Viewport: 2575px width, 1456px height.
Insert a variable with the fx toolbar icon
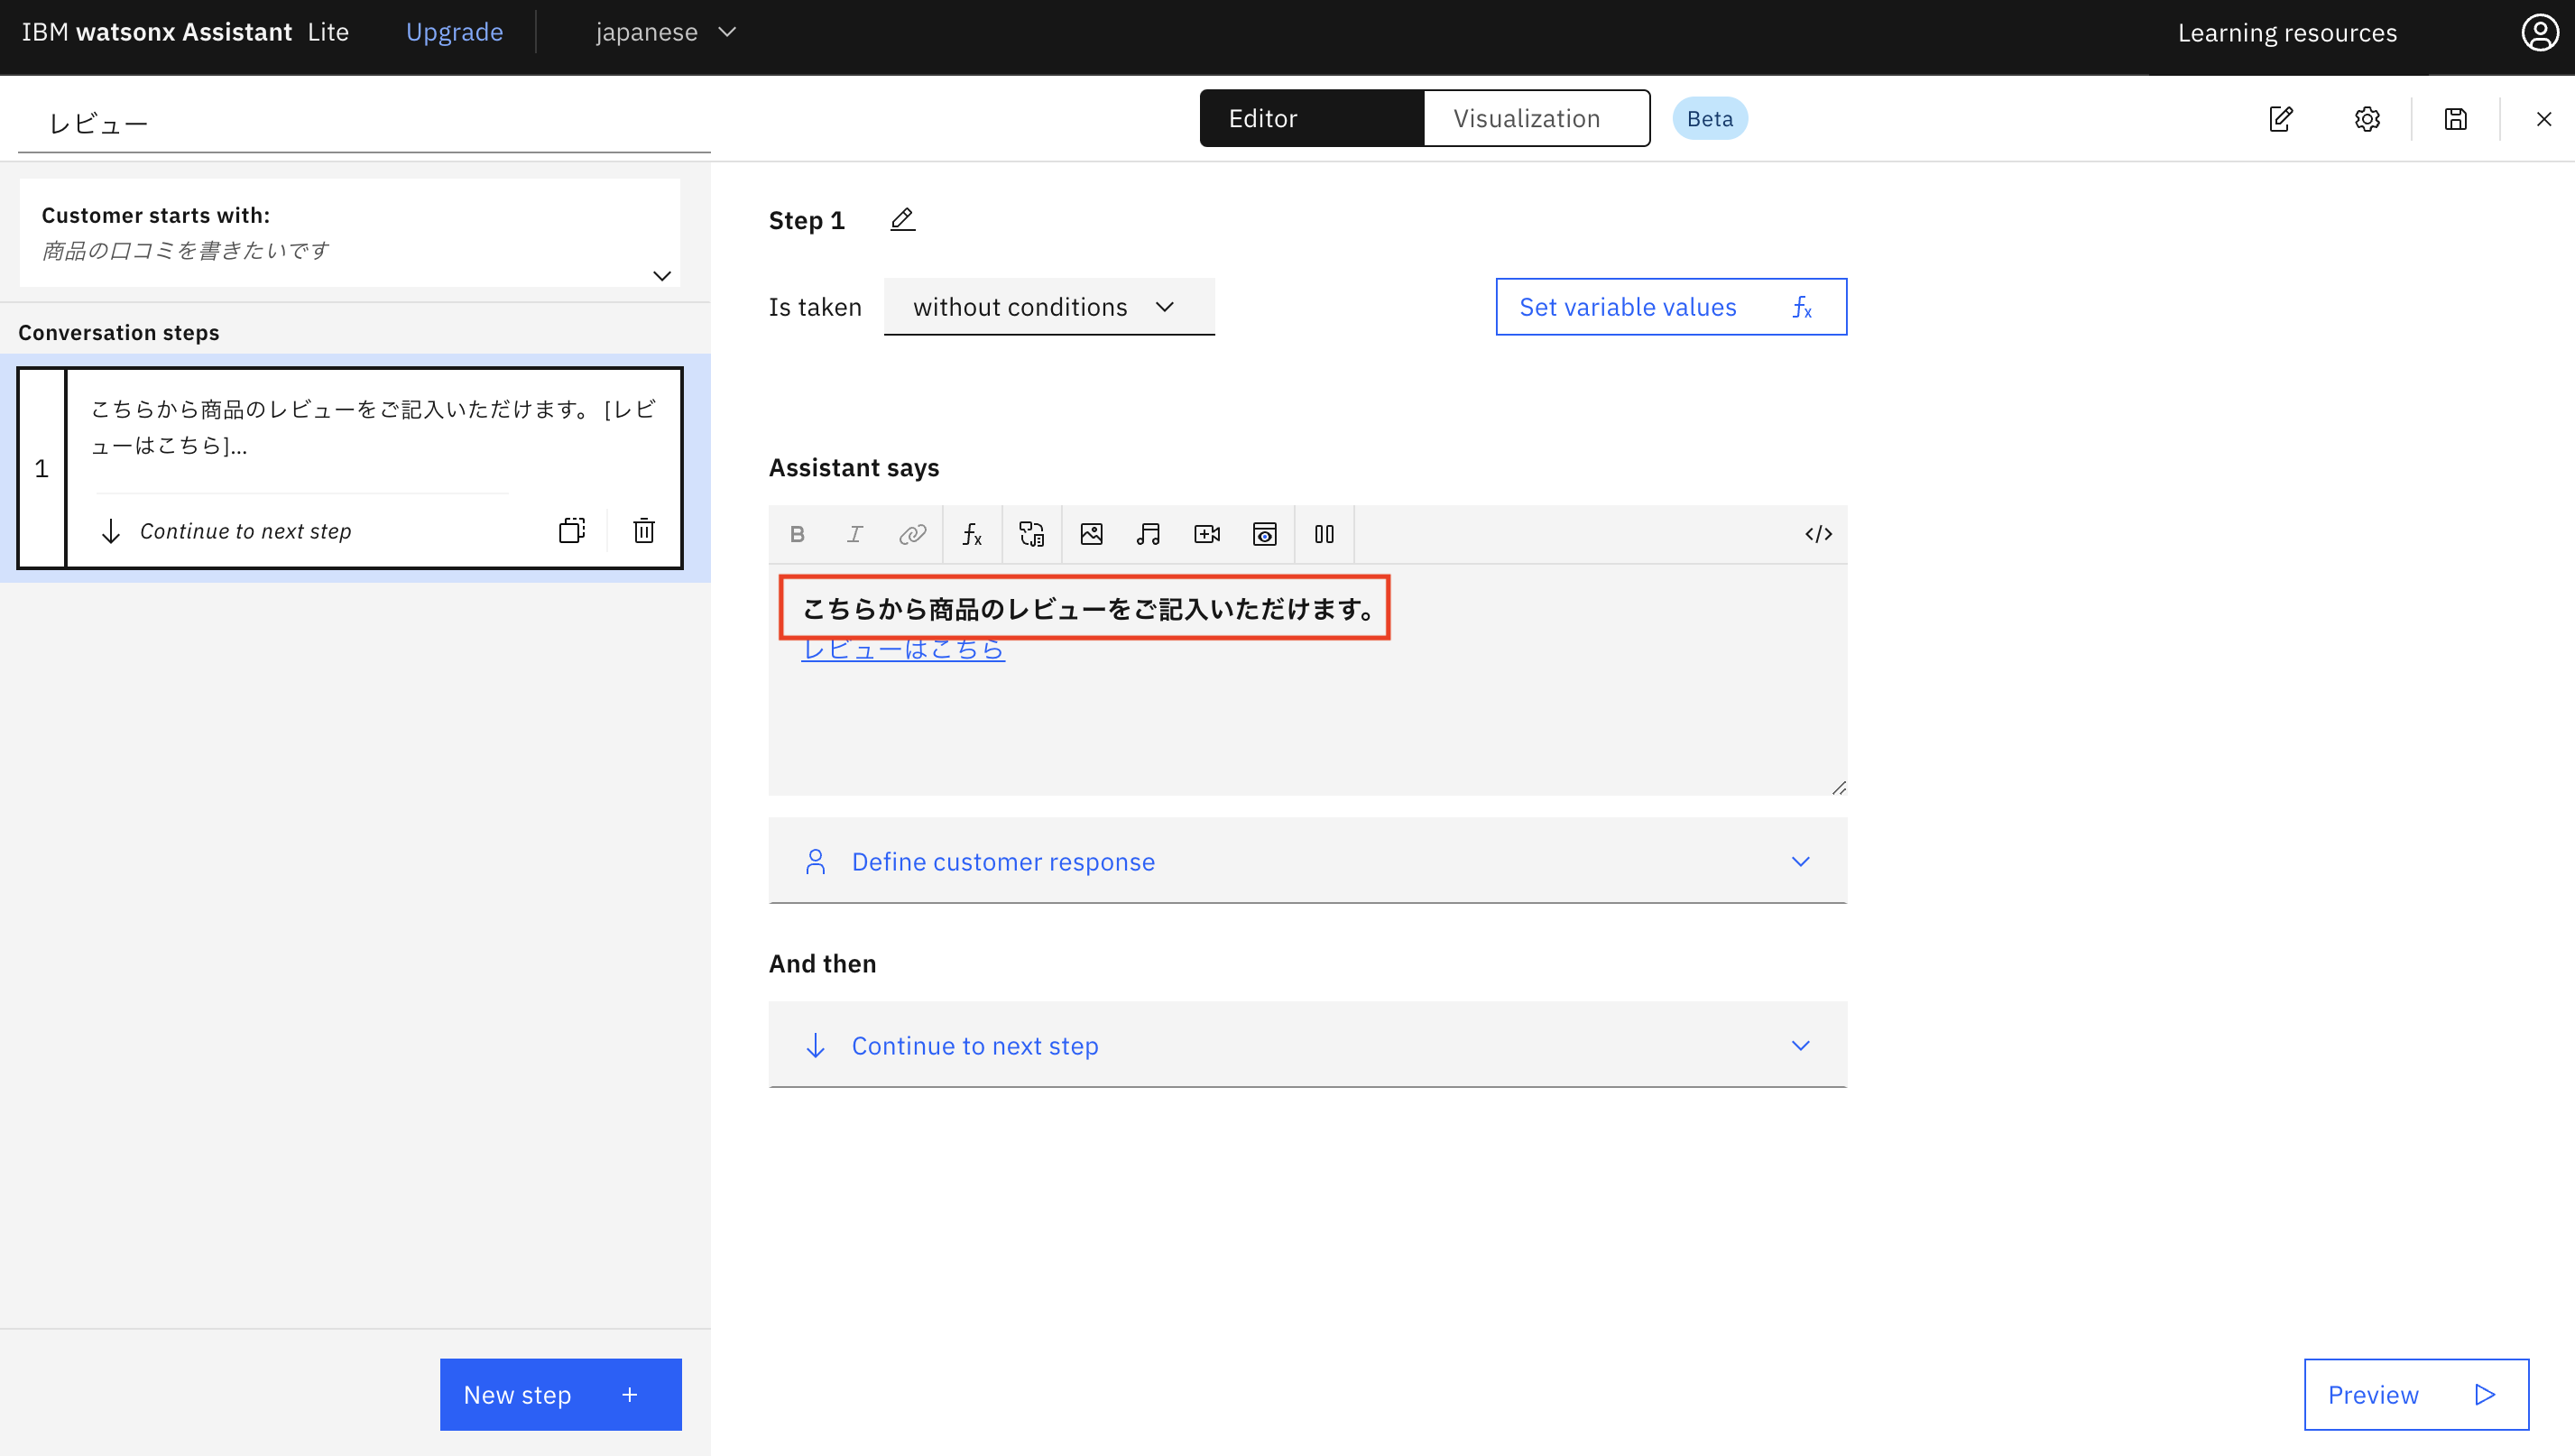point(971,534)
